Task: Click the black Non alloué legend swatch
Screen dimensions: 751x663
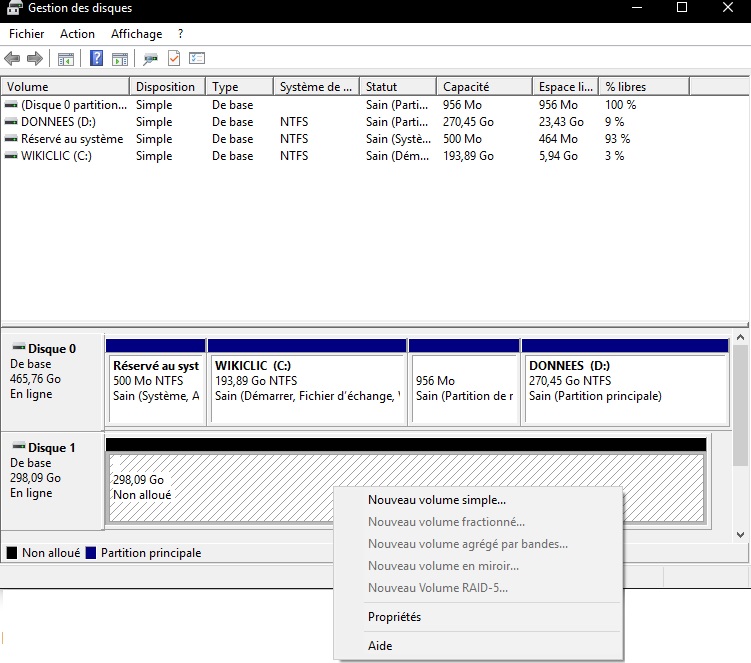Action: click(12, 553)
